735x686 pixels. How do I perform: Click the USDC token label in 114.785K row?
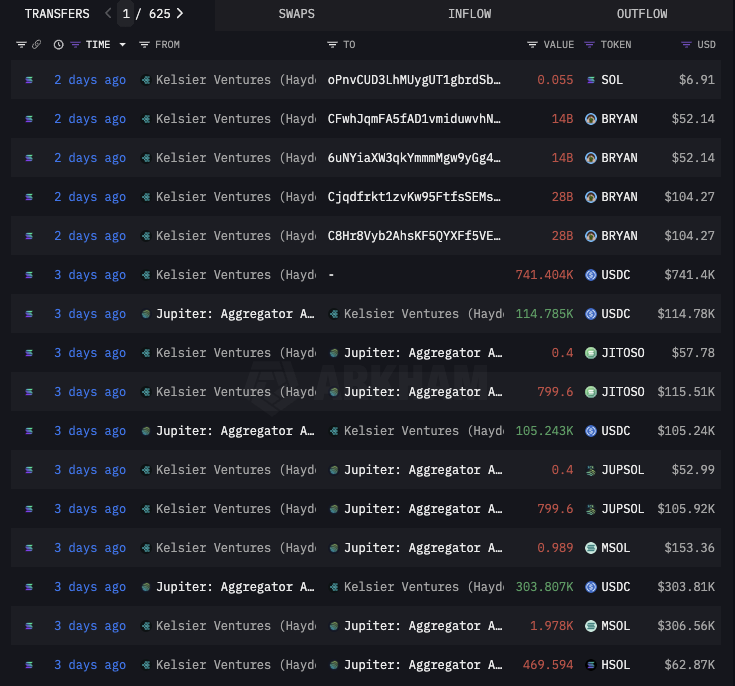pyautogui.click(x=615, y=314)
